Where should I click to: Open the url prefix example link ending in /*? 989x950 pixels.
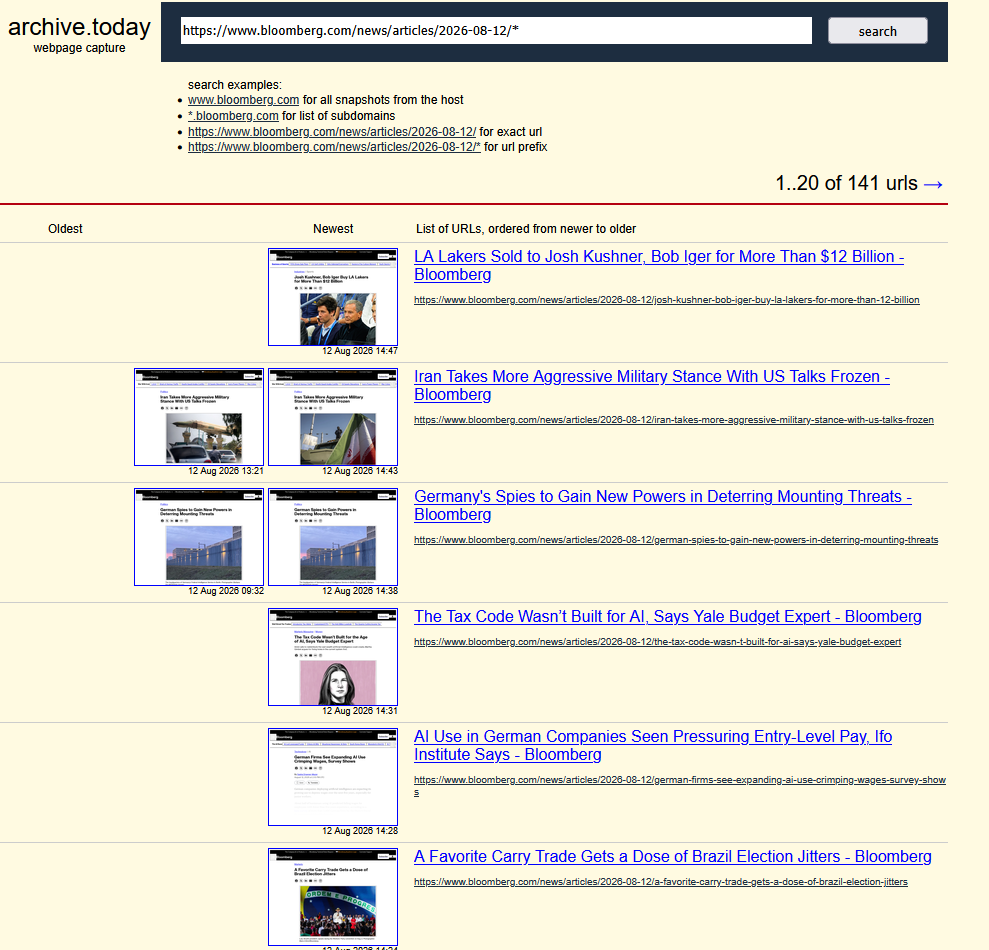pos(334,147)
